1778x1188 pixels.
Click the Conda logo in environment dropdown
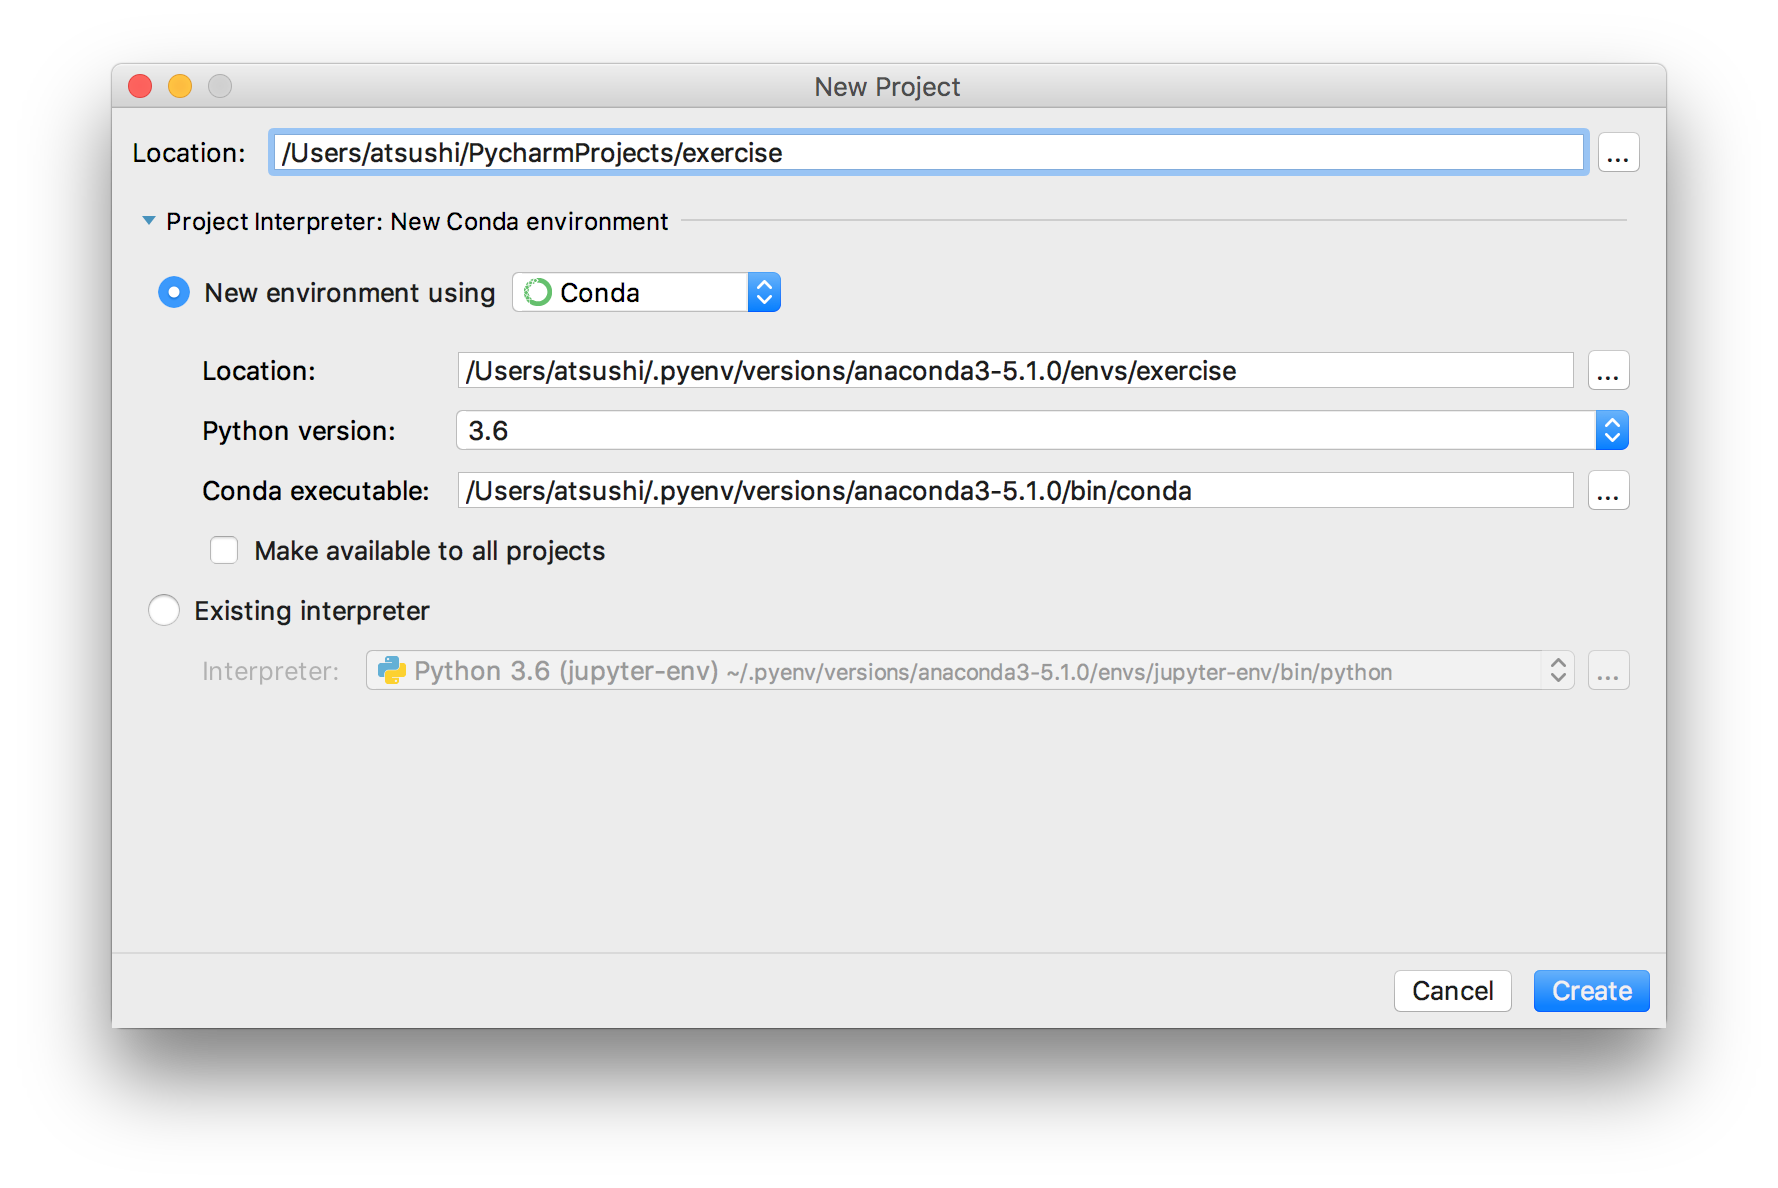[x=537, y=292]
